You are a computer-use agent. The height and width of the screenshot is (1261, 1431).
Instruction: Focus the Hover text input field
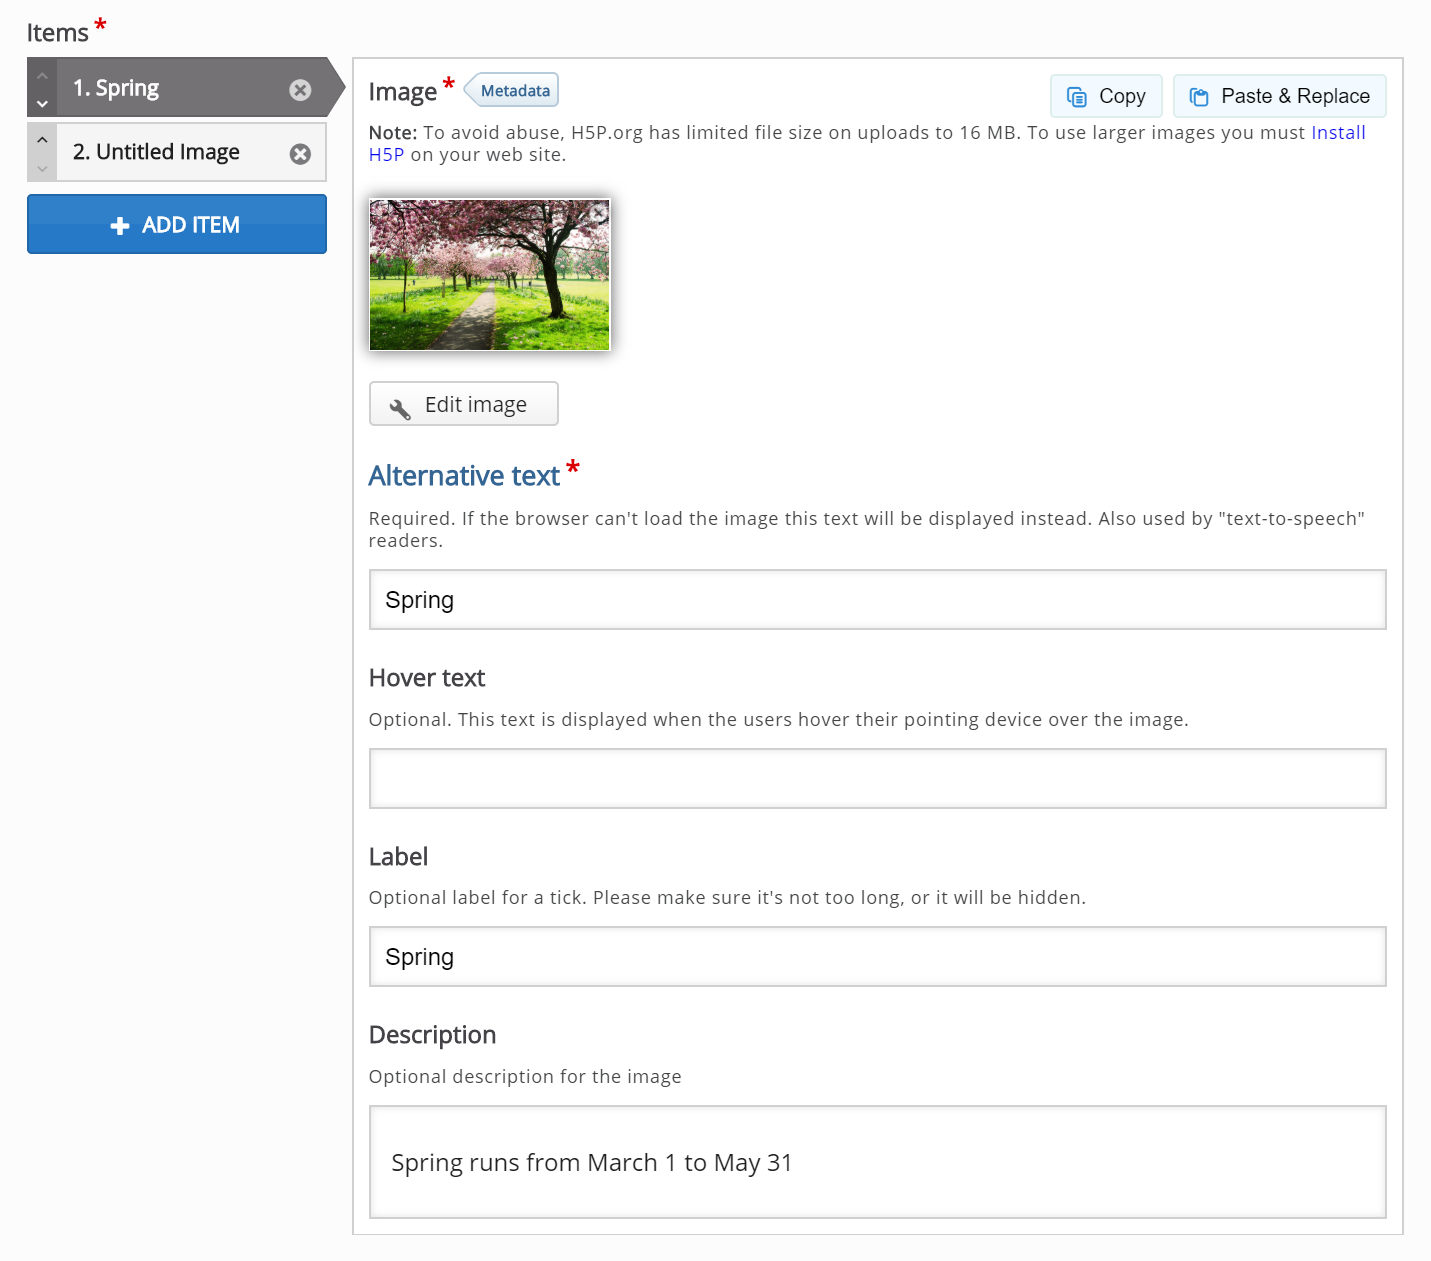click(x=877, y=778)
